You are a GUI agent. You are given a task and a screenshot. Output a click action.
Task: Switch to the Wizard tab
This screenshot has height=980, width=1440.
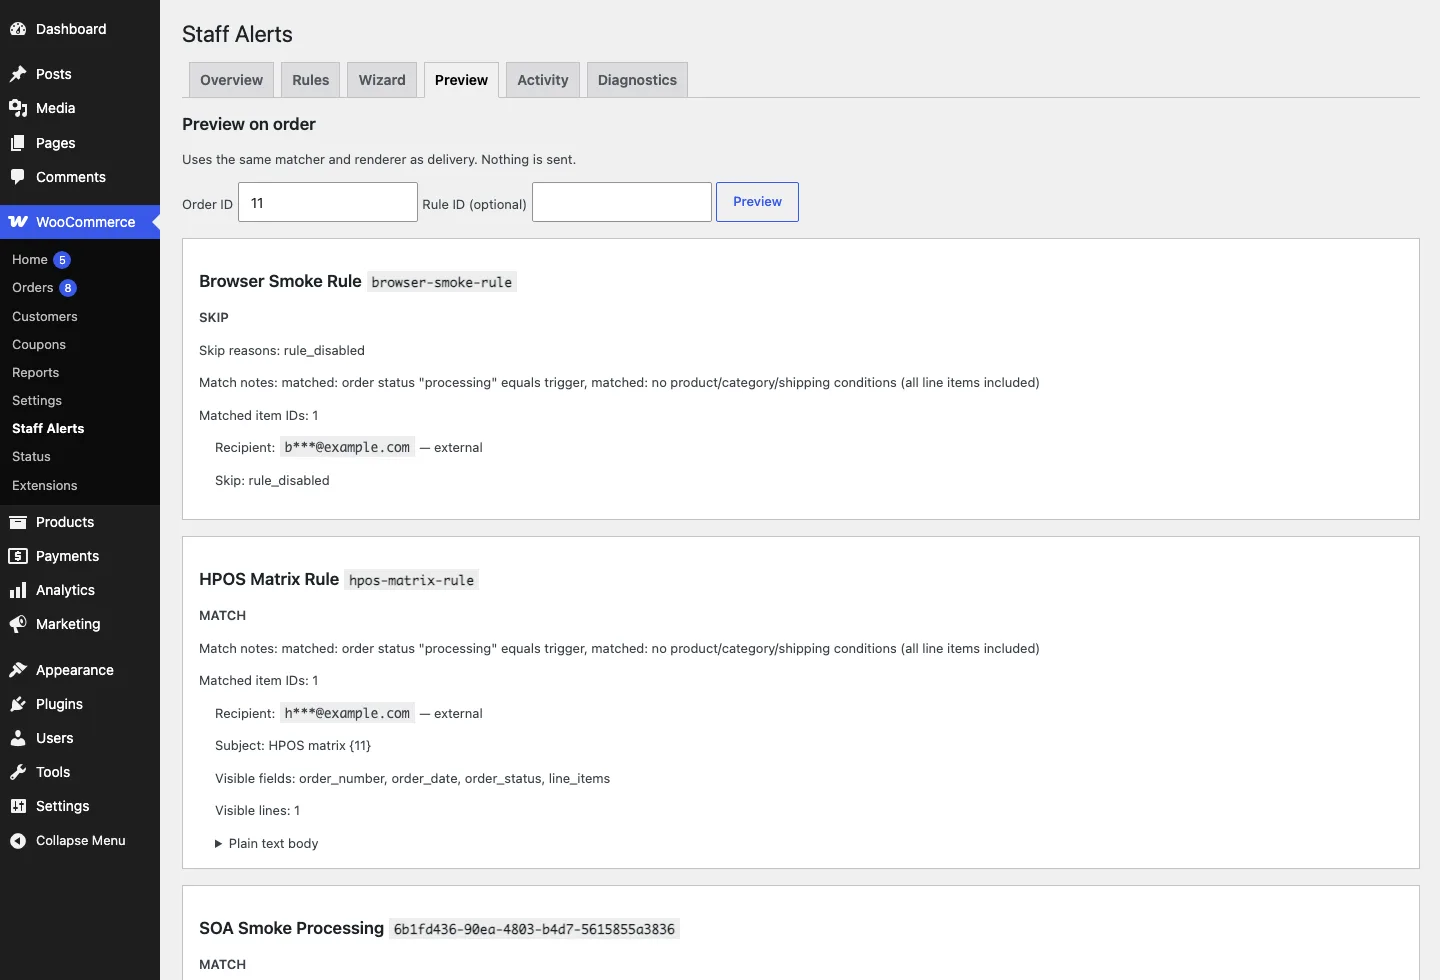pyautogui.click(x=382, y=80)
